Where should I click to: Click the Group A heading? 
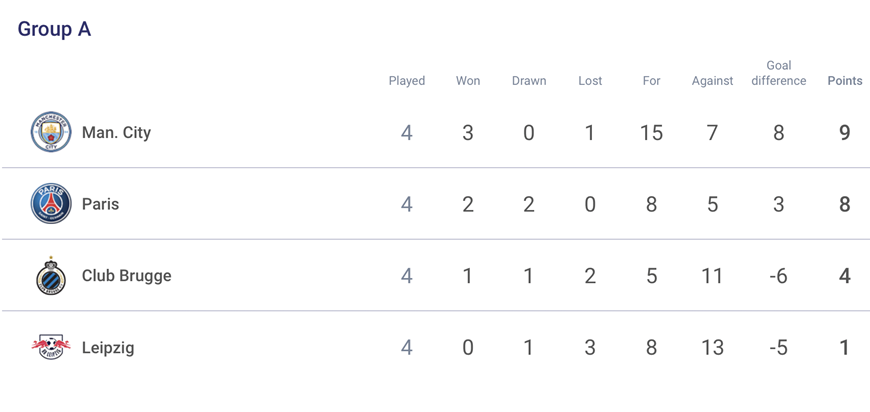coord(54,29)
